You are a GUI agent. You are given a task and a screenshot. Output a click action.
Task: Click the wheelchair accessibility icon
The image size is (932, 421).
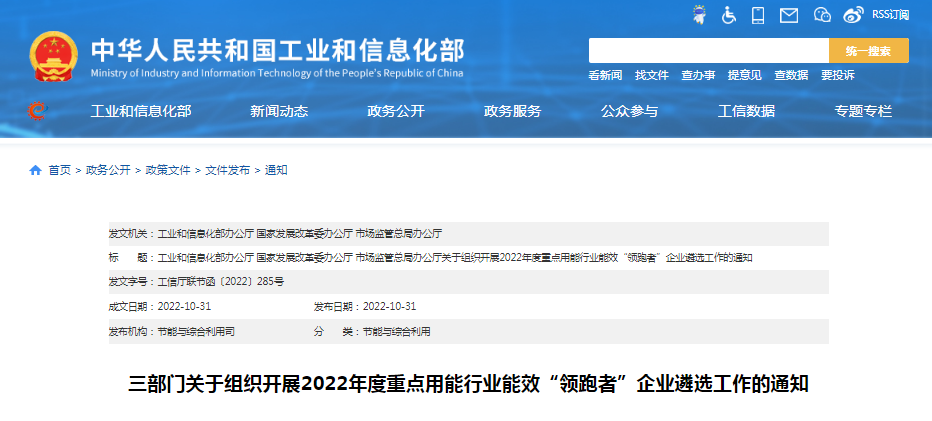[x=729, y=14]
